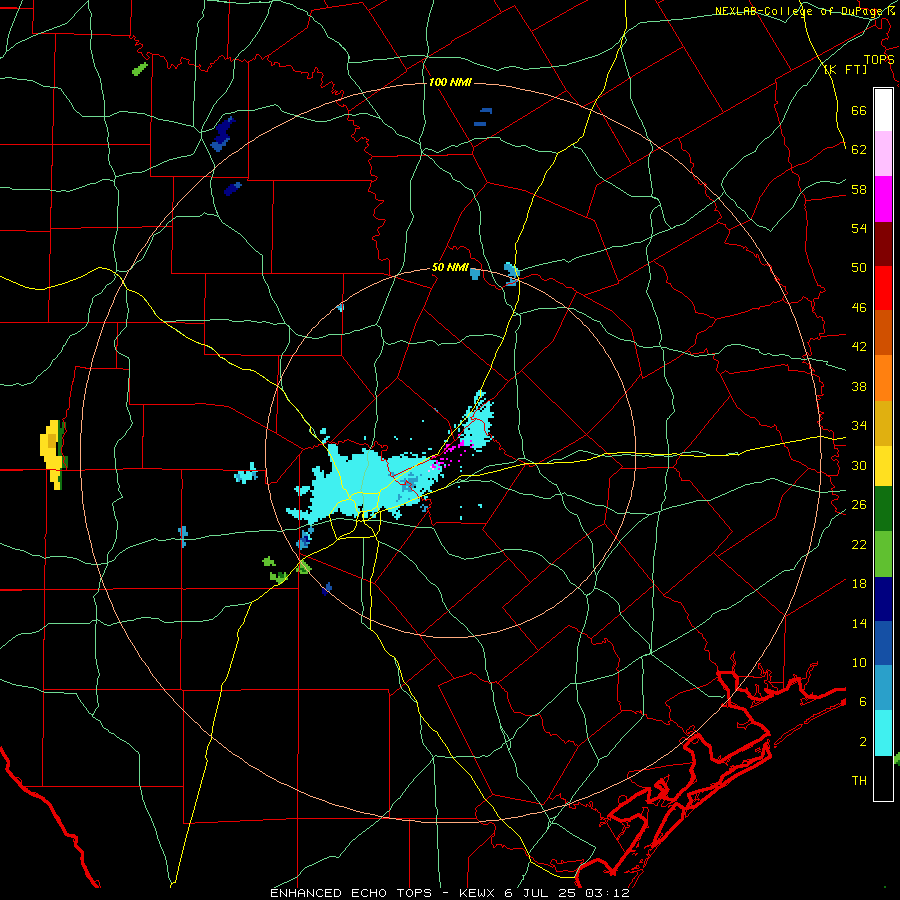Click the 100 NMI range ring label

(x=450, y=83)
